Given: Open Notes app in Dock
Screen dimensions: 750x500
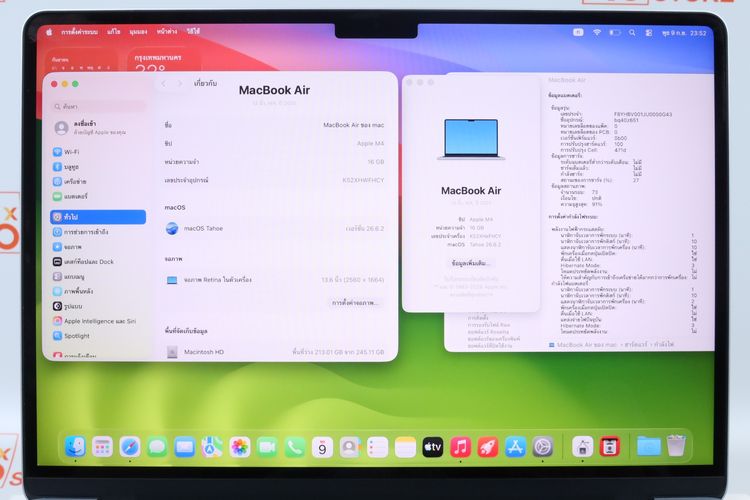Looking at the screenshot, I should click(x=405, y=447).
